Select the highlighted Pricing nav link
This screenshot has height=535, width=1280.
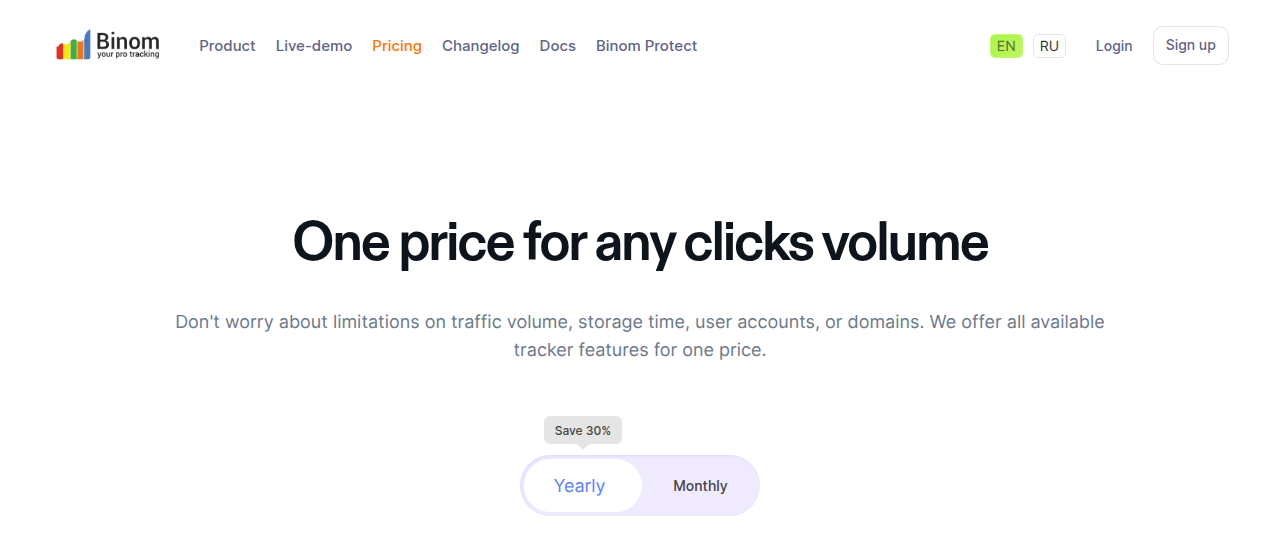tap(397, 46)
